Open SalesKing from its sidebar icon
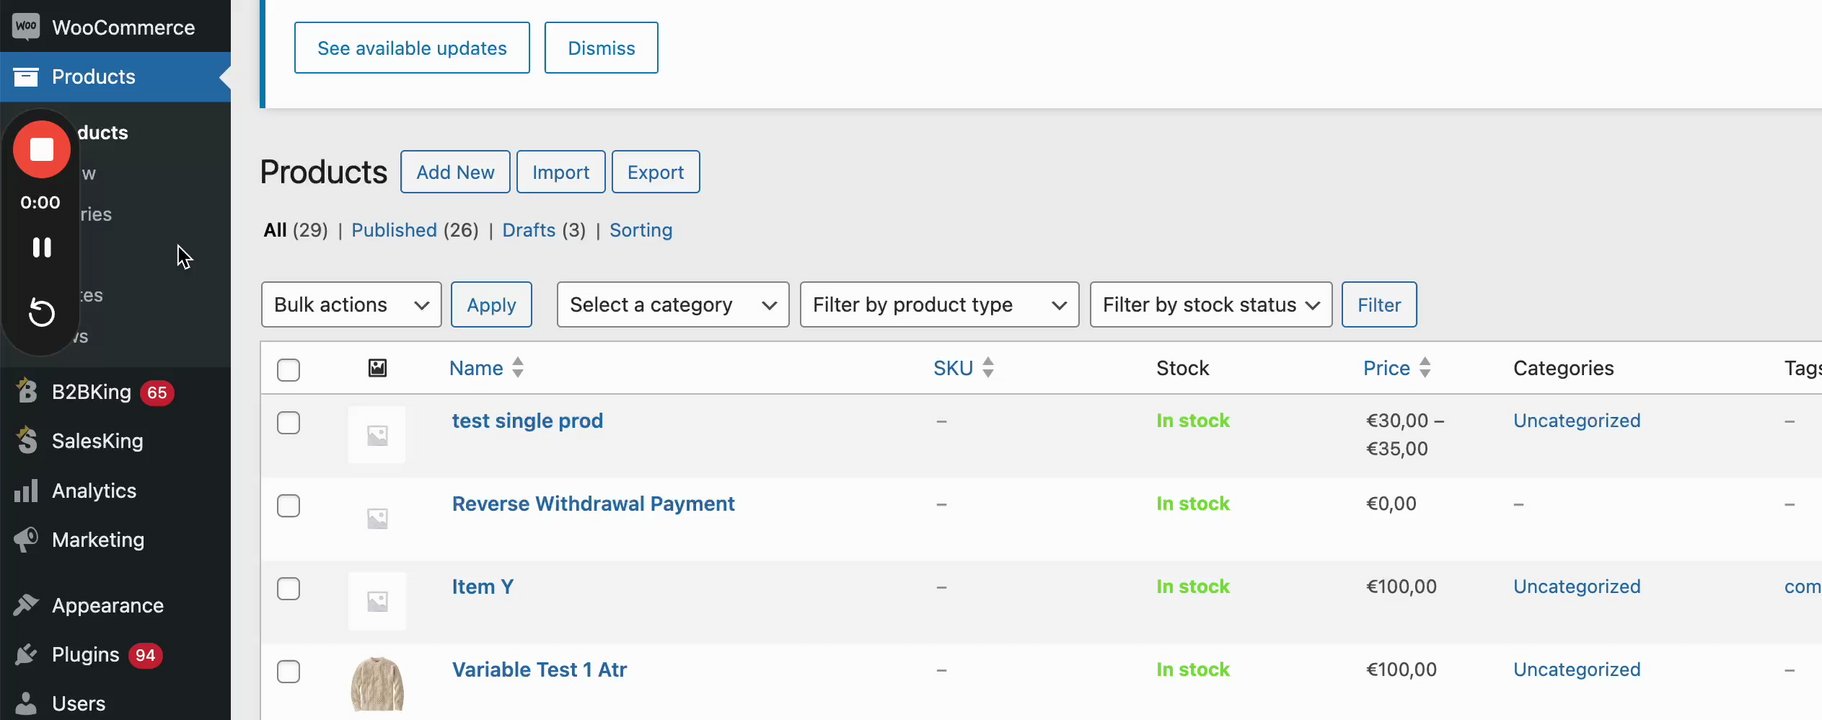The image size is (1822, 720). point(26,441)
